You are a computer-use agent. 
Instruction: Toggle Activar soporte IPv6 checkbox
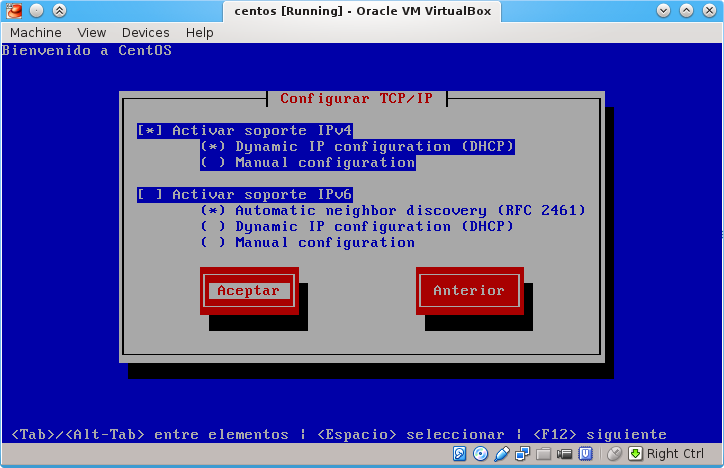point(245,194)
